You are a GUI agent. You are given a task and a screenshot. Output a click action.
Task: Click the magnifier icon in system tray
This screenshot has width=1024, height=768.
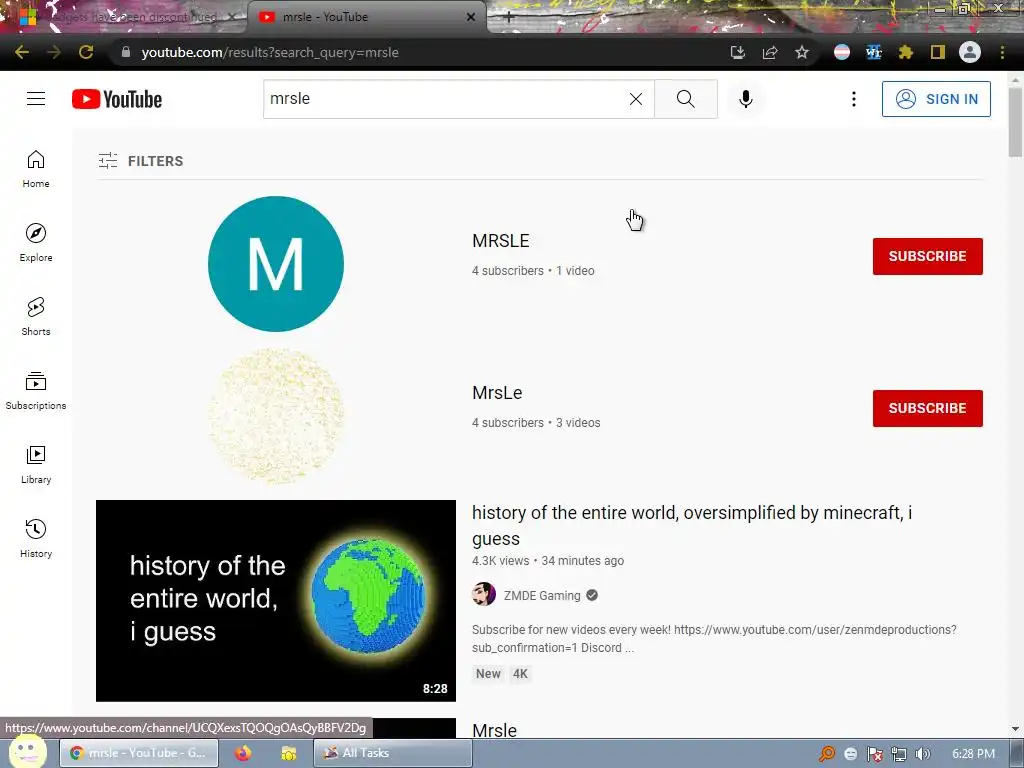(827, 754)
